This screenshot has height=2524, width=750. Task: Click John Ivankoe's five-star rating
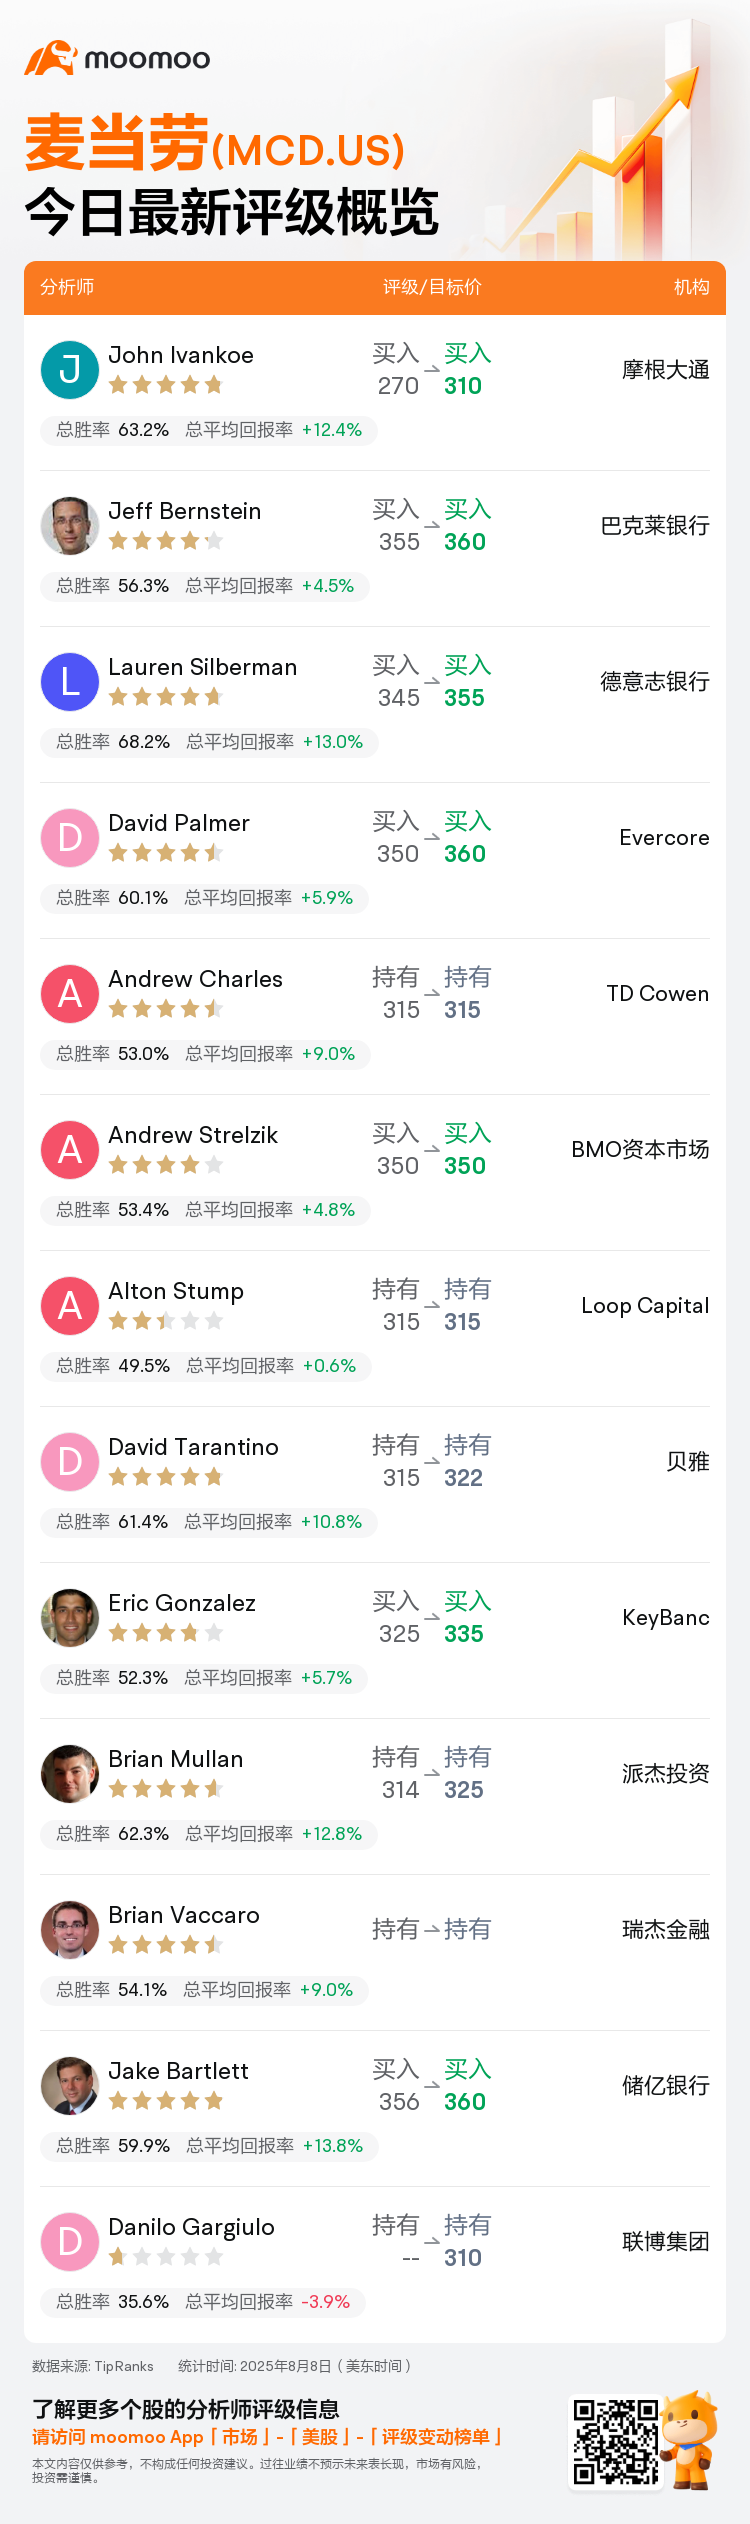(x=166, y=385)
